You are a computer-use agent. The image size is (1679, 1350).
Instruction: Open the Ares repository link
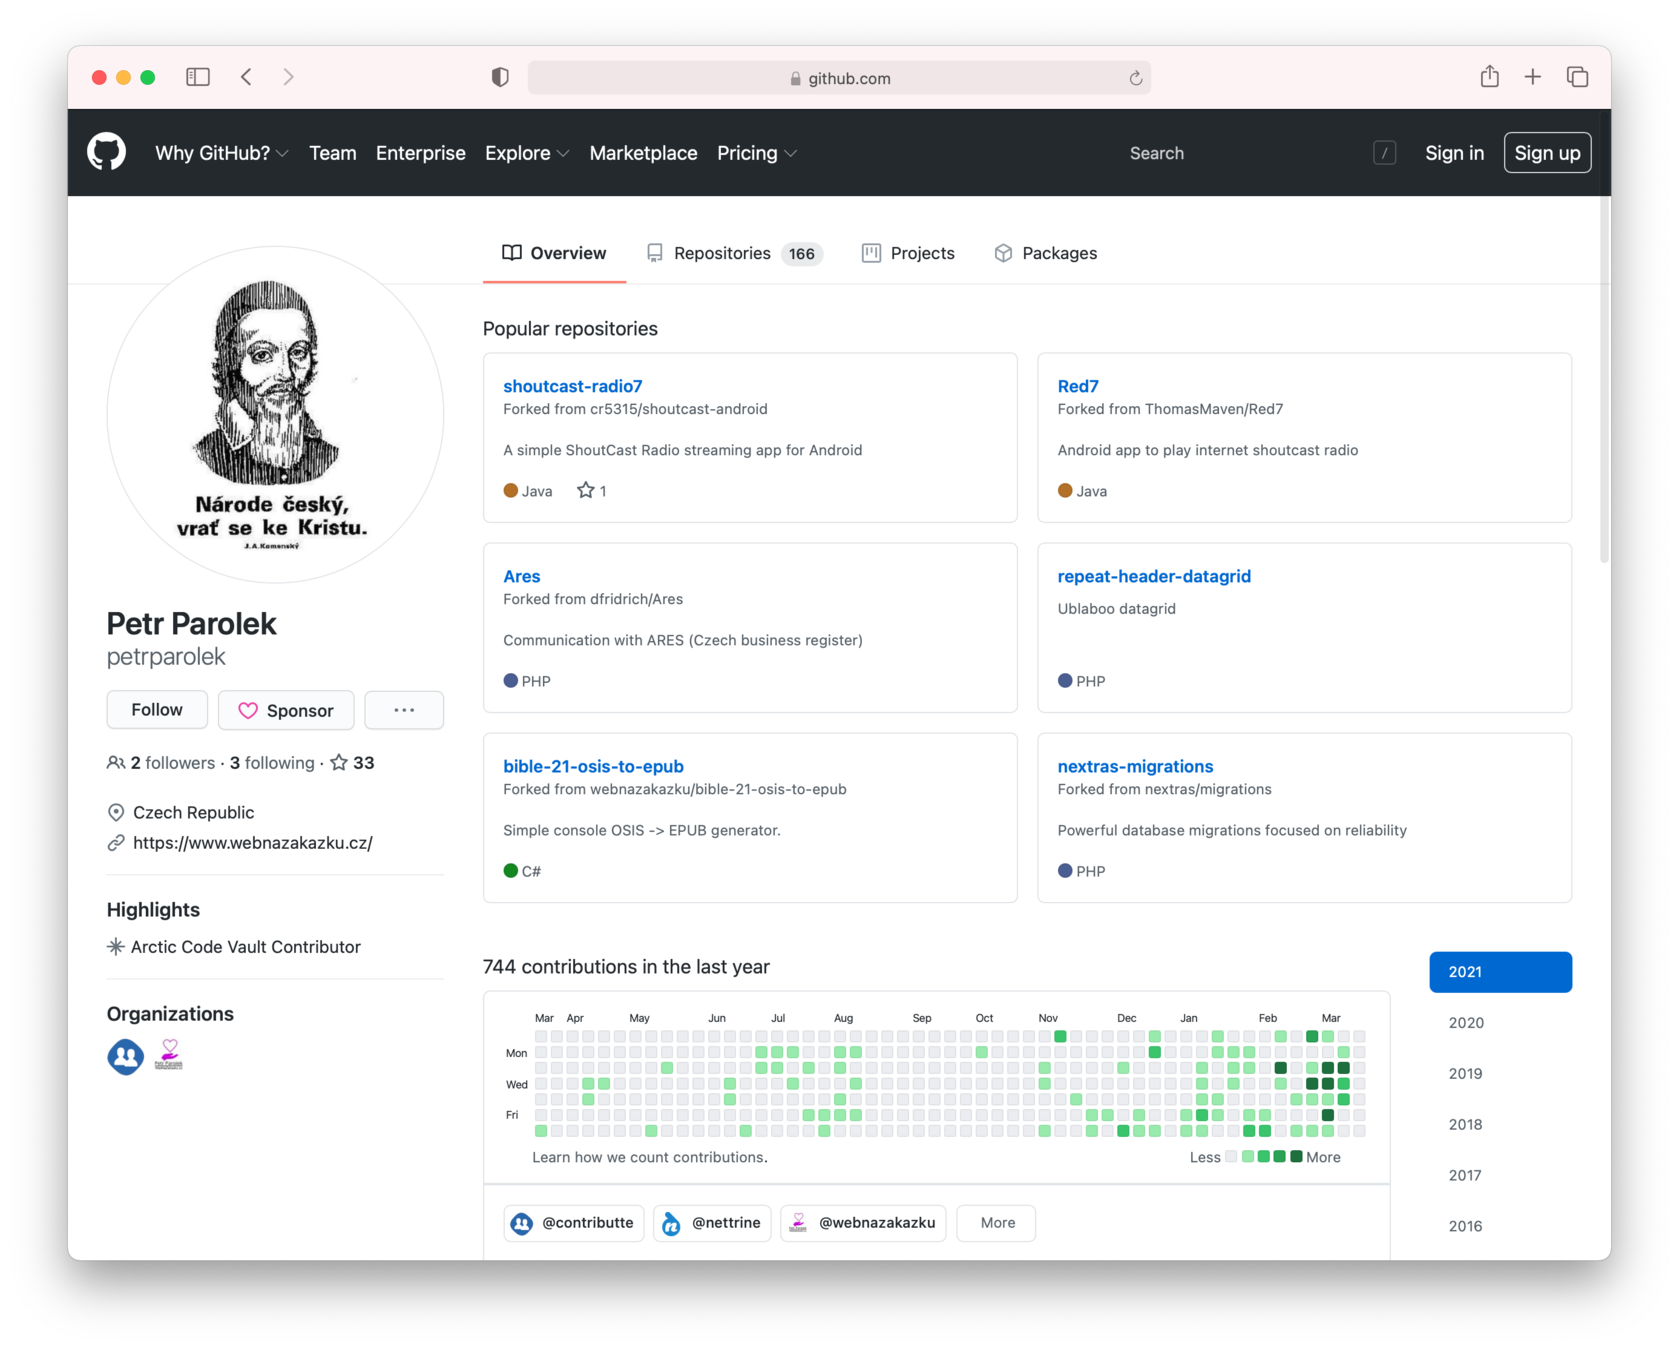521,576
